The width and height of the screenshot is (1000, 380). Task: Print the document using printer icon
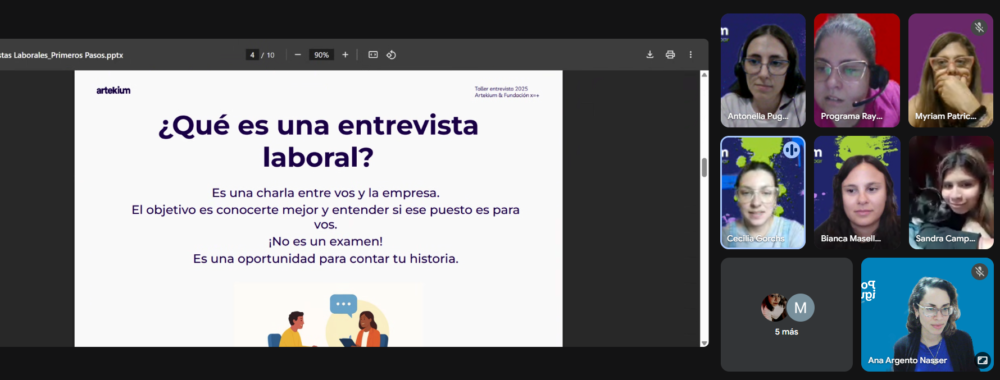670,55
